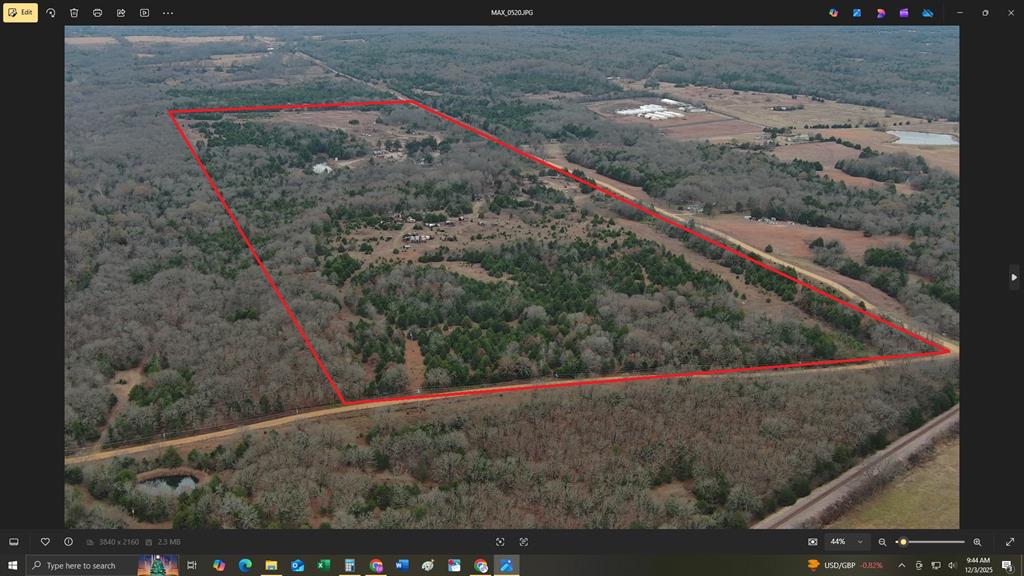Screen dimensions: 1024x576
Task: Open Calculator from the taskbar
Action: click(x=349, y=565)
